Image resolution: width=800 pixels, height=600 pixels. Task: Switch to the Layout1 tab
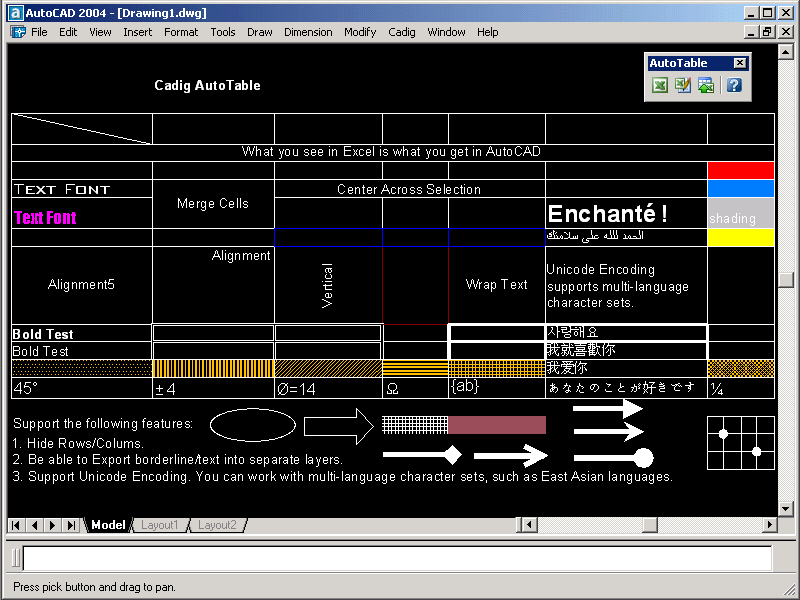[159, 525]
